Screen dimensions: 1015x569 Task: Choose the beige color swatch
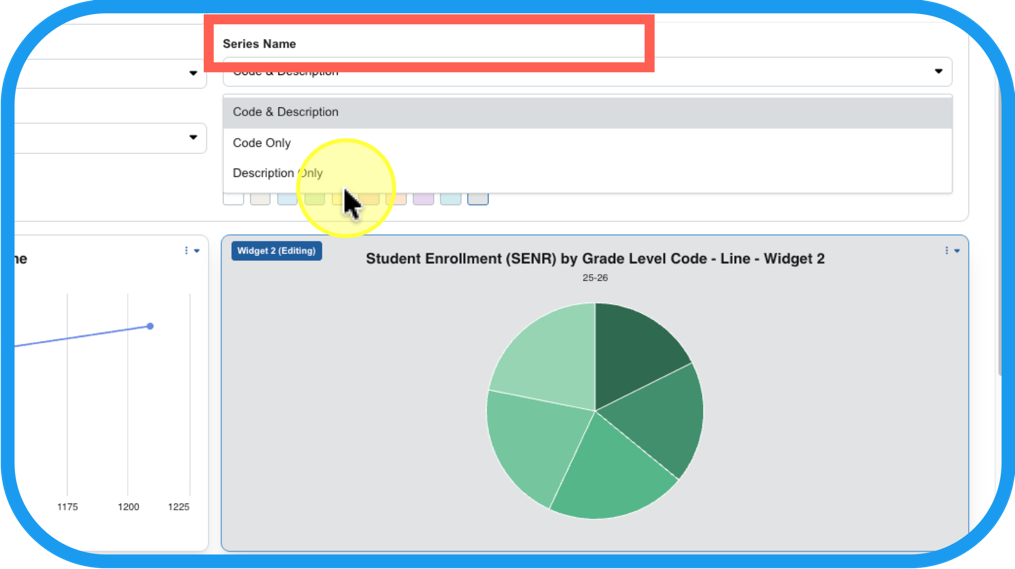pyautogui.click(x=260, y=198)
